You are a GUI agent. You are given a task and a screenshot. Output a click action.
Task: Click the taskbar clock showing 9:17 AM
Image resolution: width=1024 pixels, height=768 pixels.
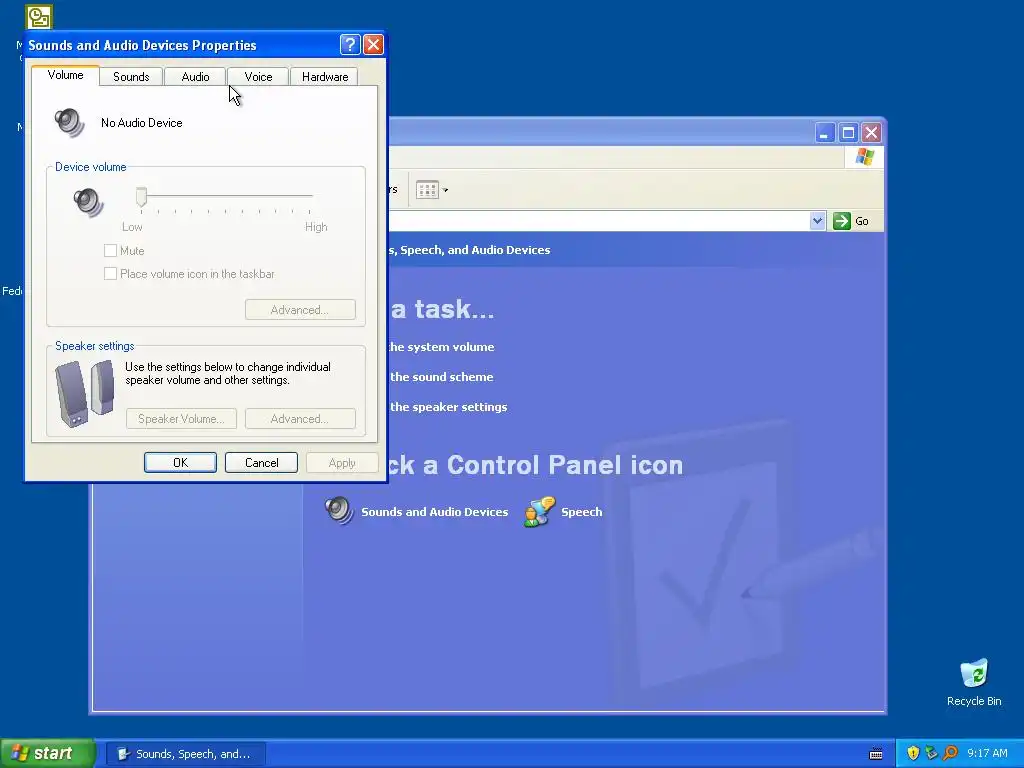click(x=987, y=753)
